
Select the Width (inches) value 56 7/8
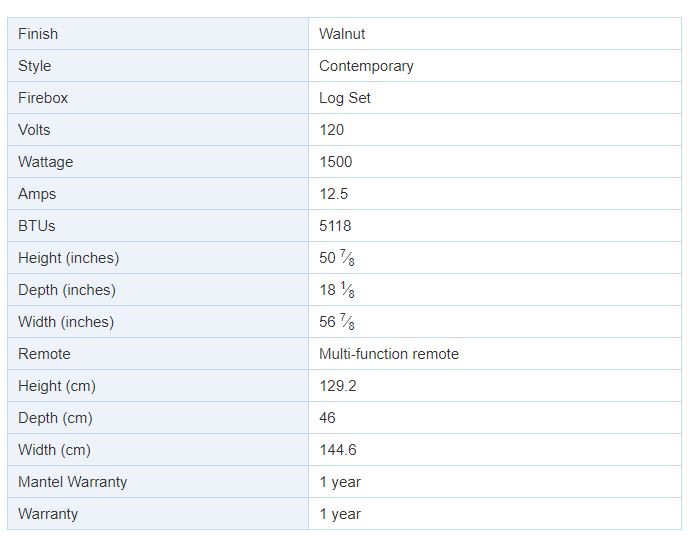[x=337, y=322]
